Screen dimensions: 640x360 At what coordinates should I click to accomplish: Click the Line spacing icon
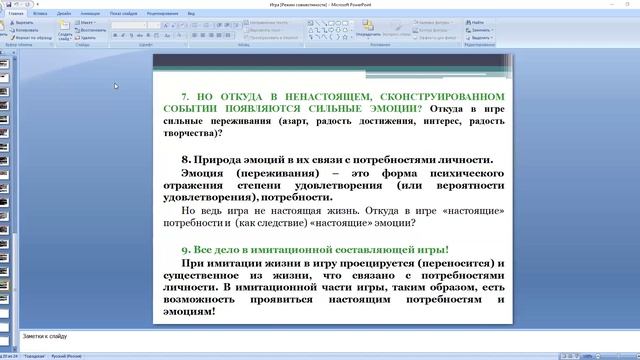(237, 25)
